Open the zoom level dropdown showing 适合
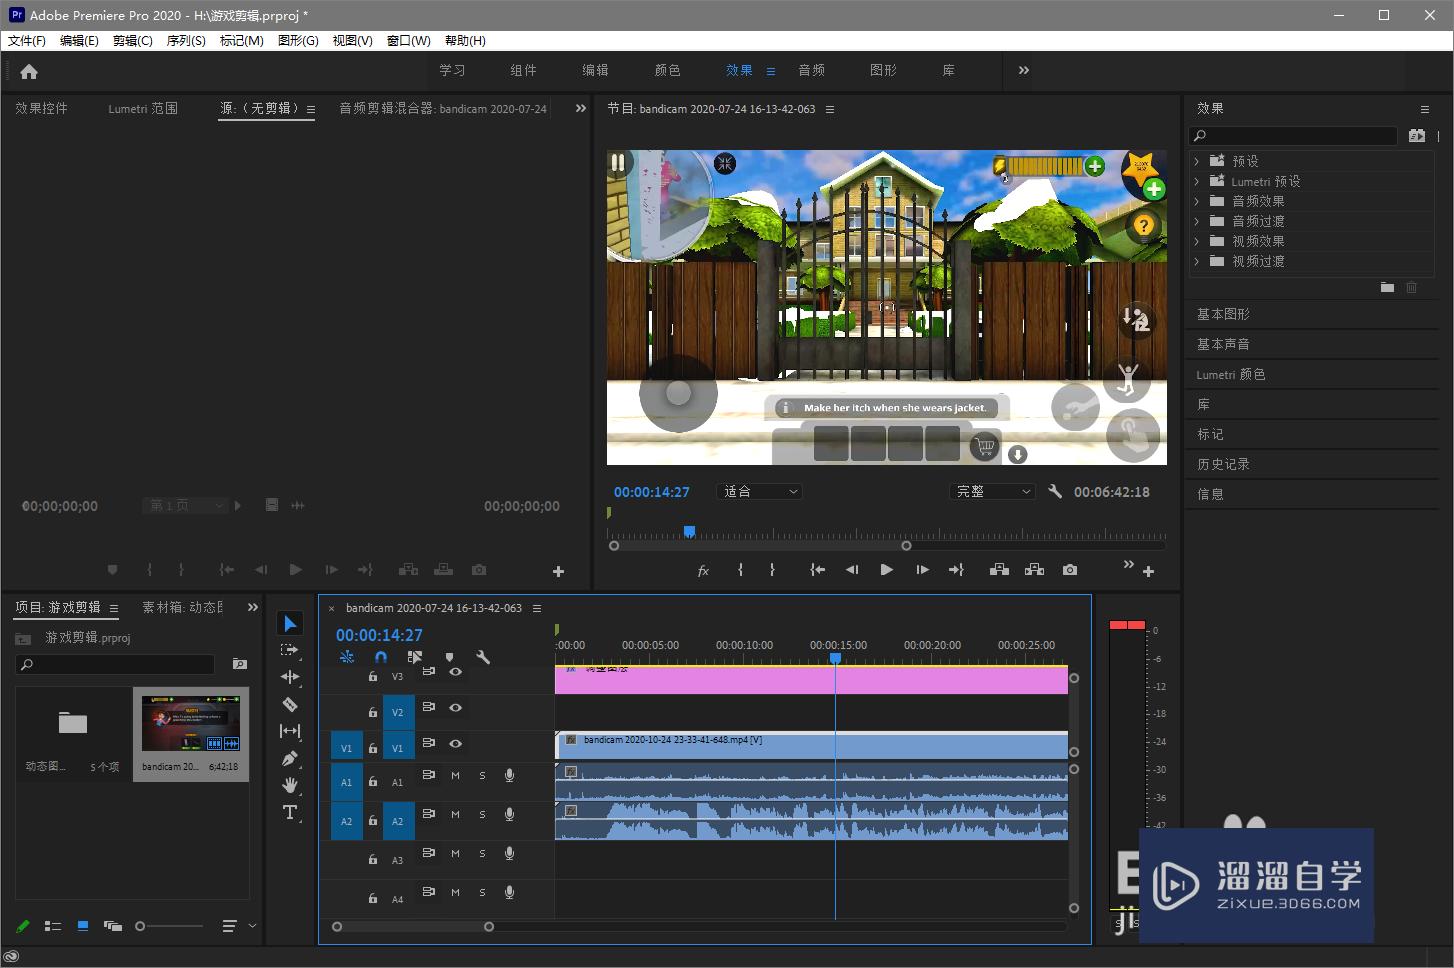The height and width of the screenshot is (968, 1454). coord(759,492)
